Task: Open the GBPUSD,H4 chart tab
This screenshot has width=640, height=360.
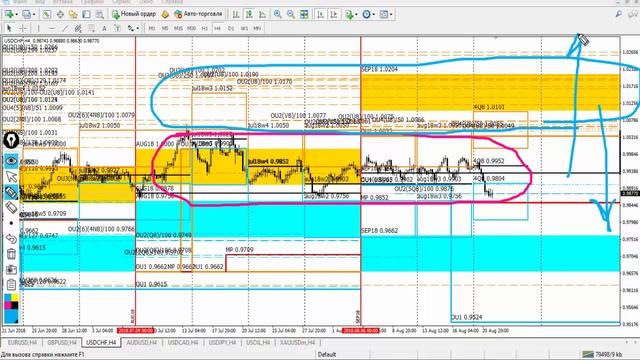Action: (x=62, y=342)
